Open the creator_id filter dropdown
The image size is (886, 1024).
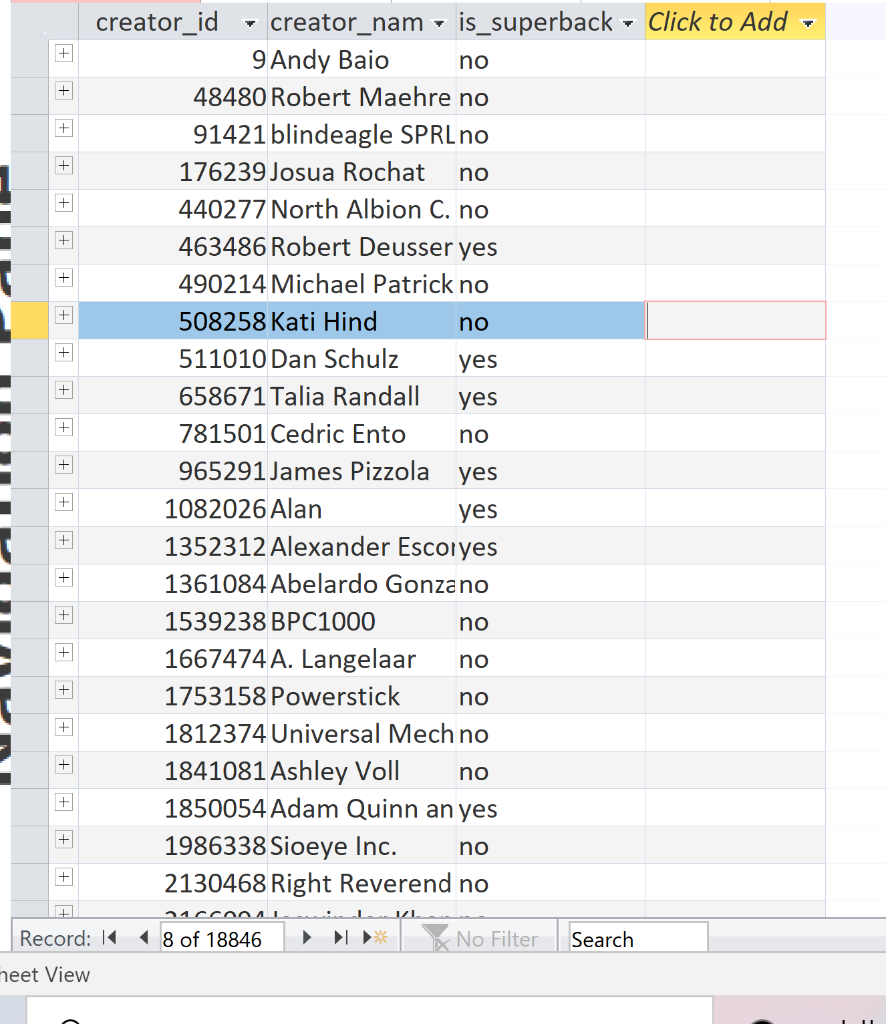pyautogui.click(x=250, y=22)
